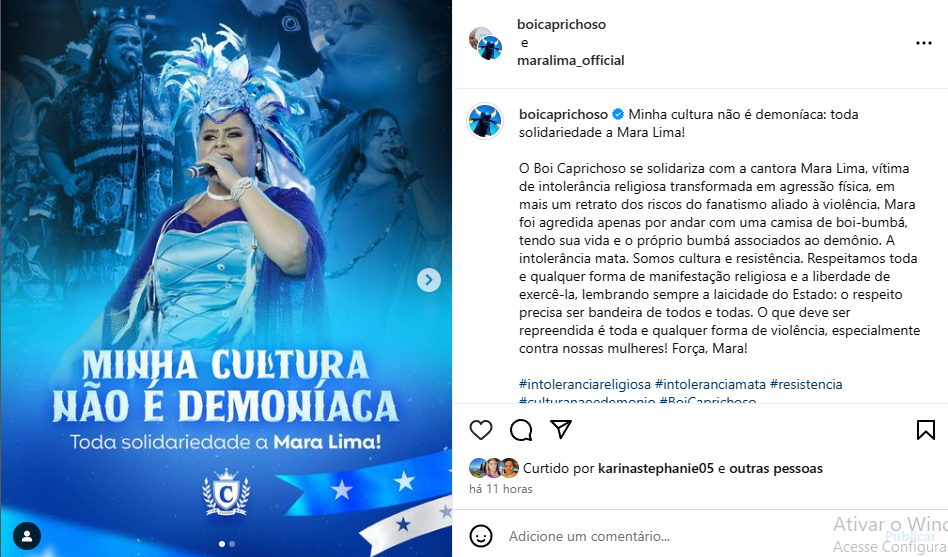Viewport: 948px width, 557px height.
Task: Open the overlapping profile avatars in the header
Action: pyautogui.click(x=485, y=43)
